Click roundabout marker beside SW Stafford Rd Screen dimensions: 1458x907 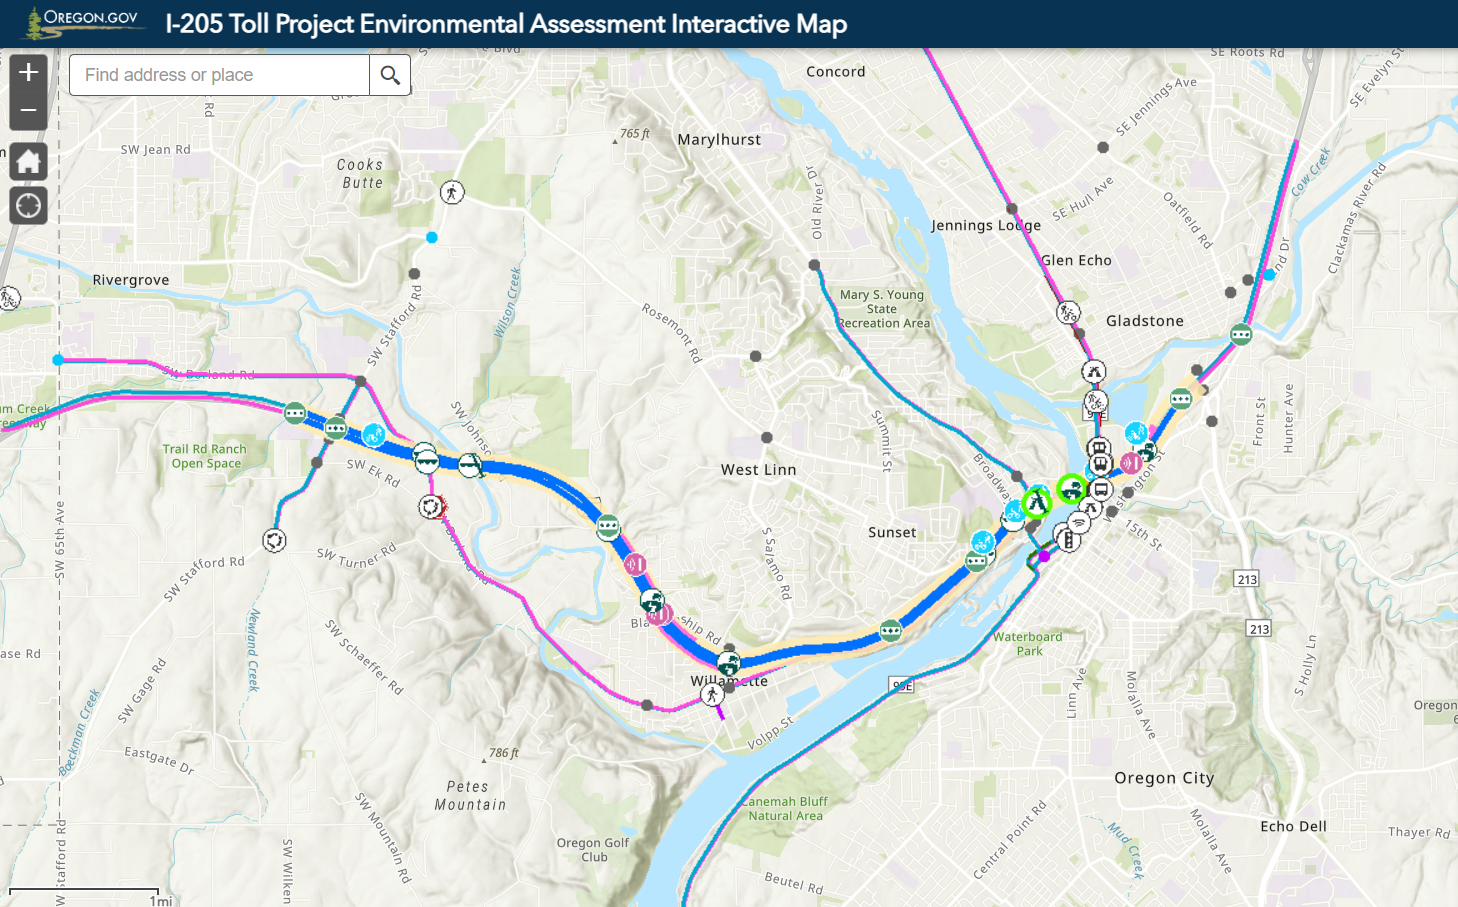(275, 540)
